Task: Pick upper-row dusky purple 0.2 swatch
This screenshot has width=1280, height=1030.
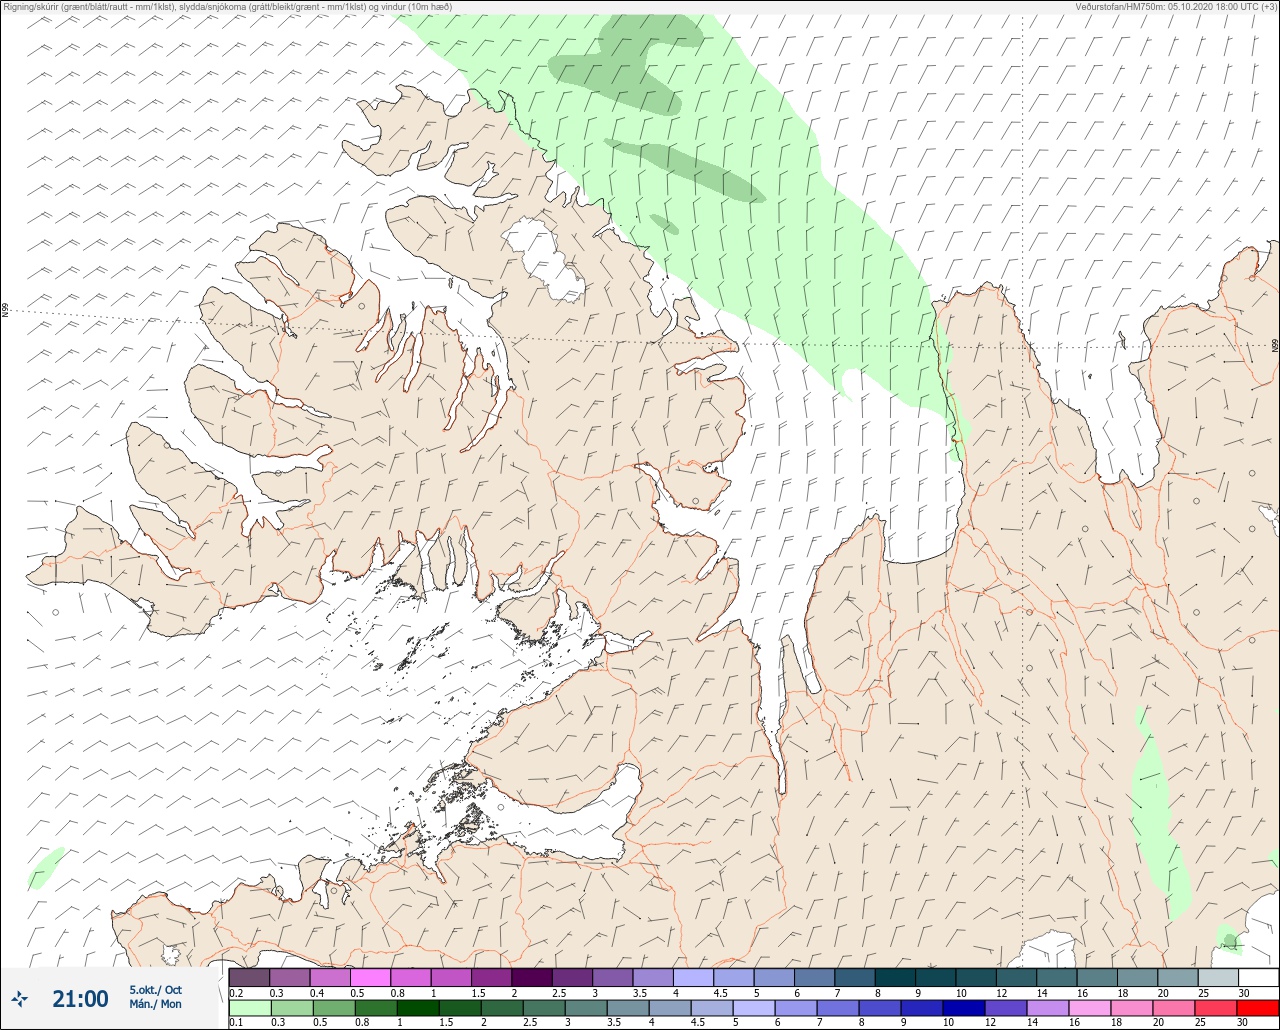Action: pos(249,977)
